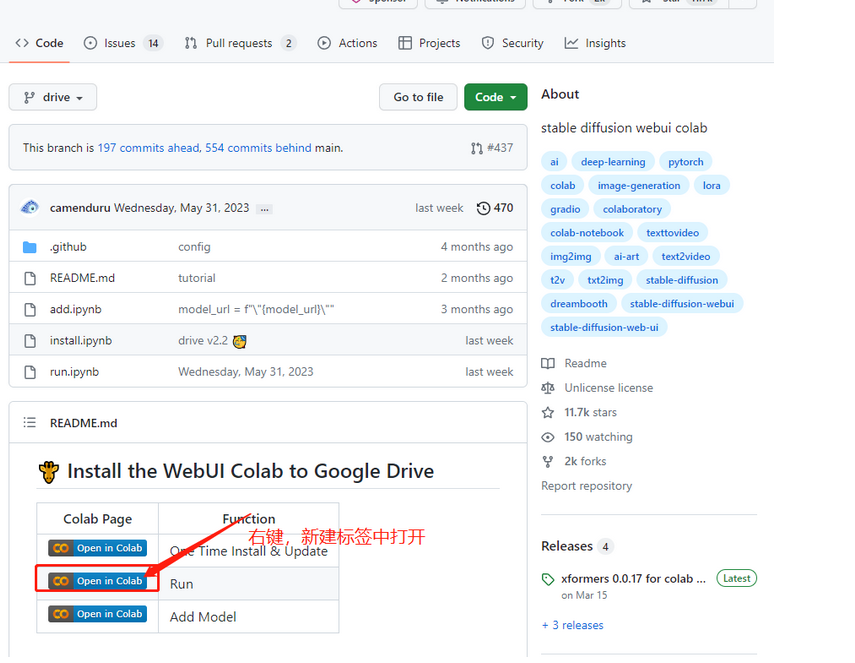Screen dimensions: 855x663
Task: Select the 'lora' topic tag
Action: [712, 185]
